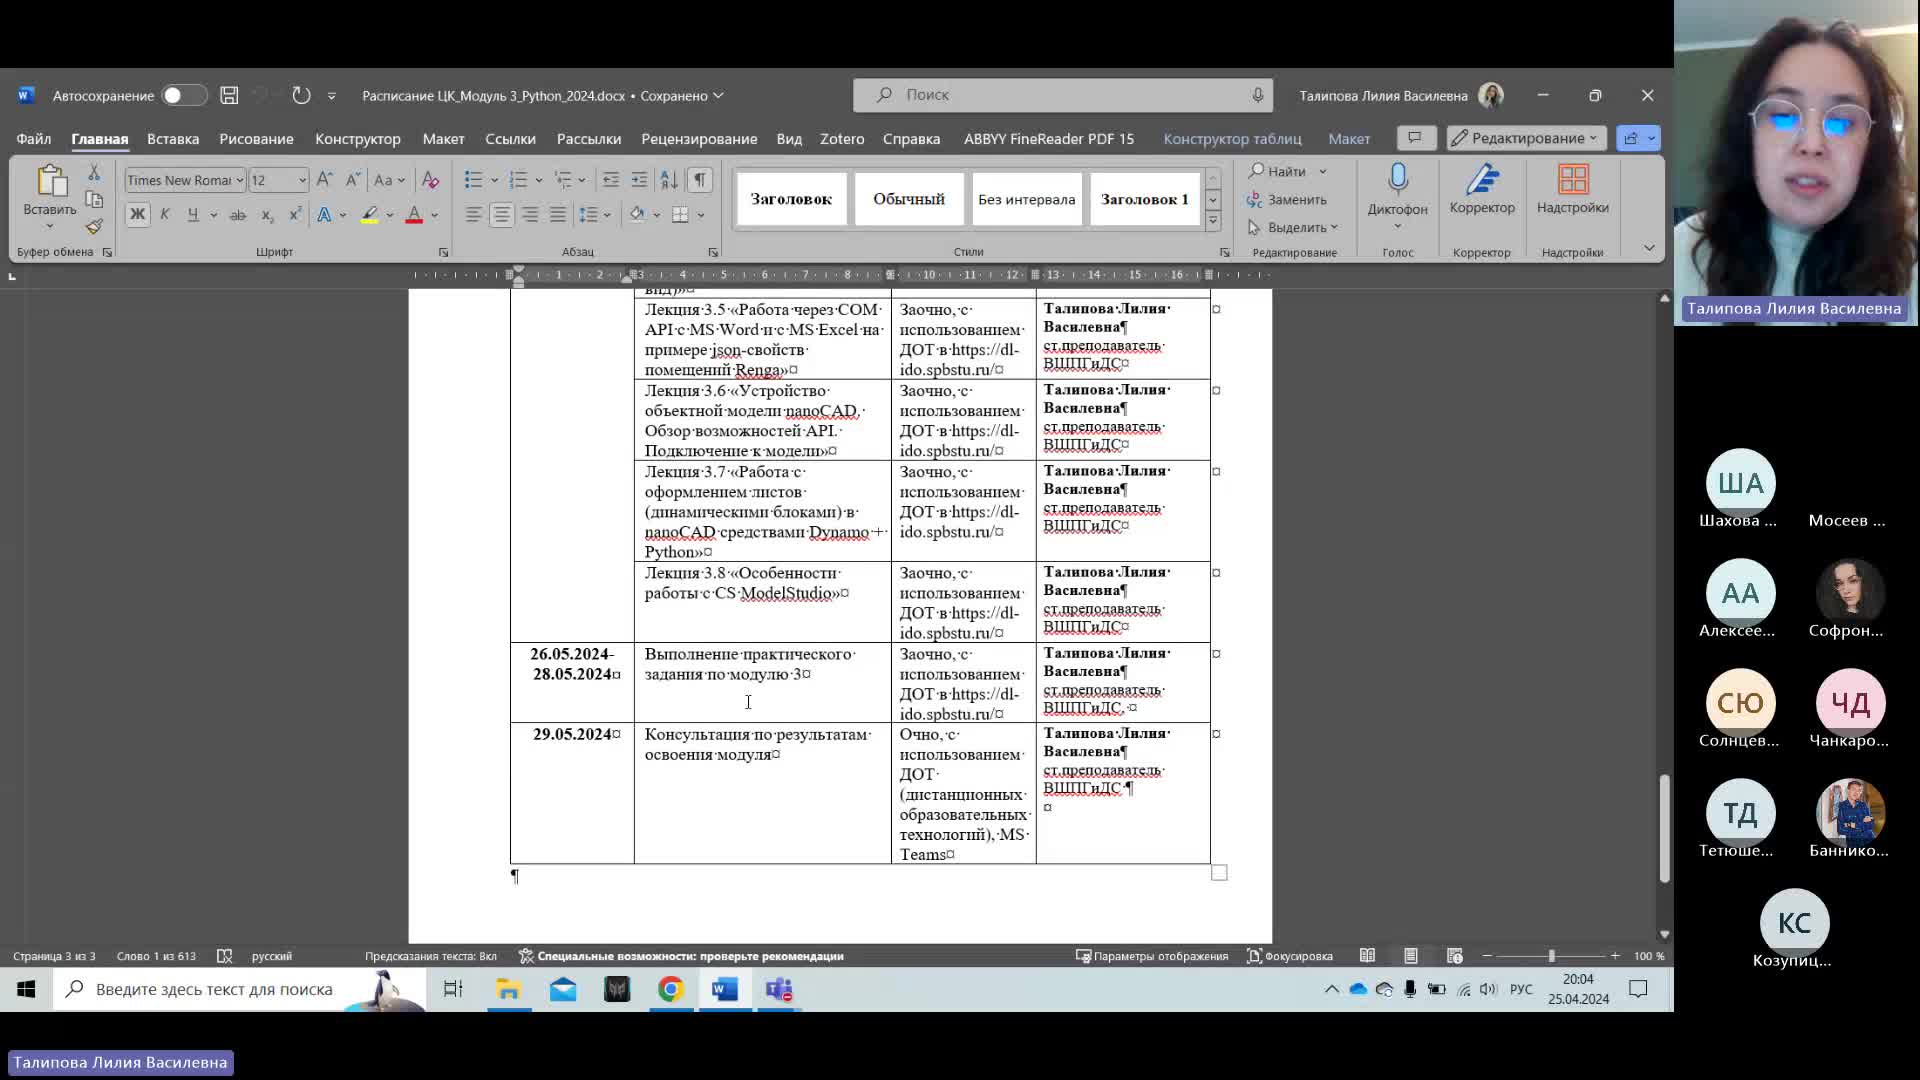Open the Рецензирование tab
This screenshot has width=1920, height=1080.
pyautogui.click(x=699, y=139)
